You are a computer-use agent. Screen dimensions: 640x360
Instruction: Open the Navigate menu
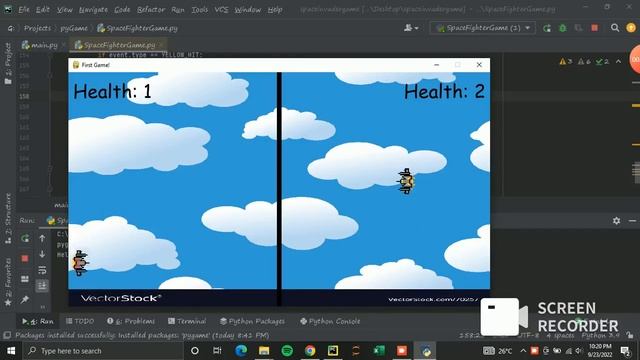coord(93,9)
